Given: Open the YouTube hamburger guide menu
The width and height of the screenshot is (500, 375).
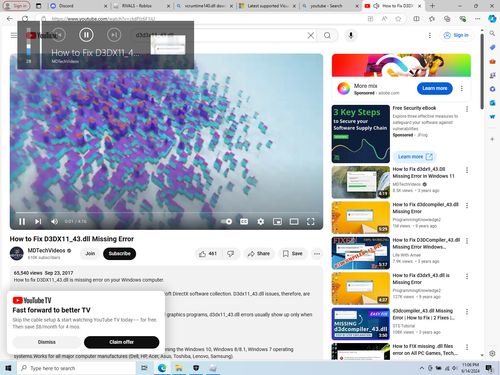Looking at the screenshot, I should [x=14, y=35].
